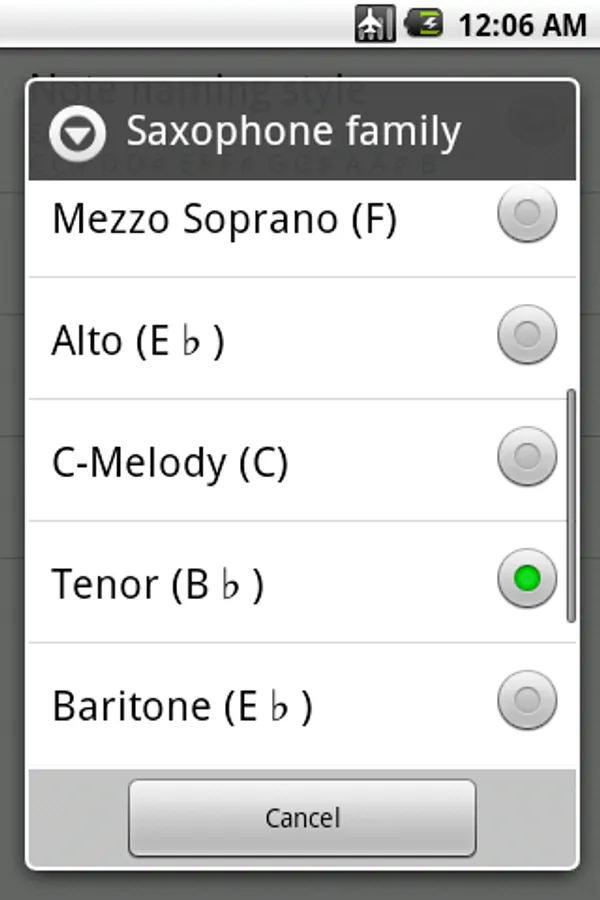600x900 pixels.
Task: Select the Mezzo Soprano (F) radio button
Action: (527, 212)
